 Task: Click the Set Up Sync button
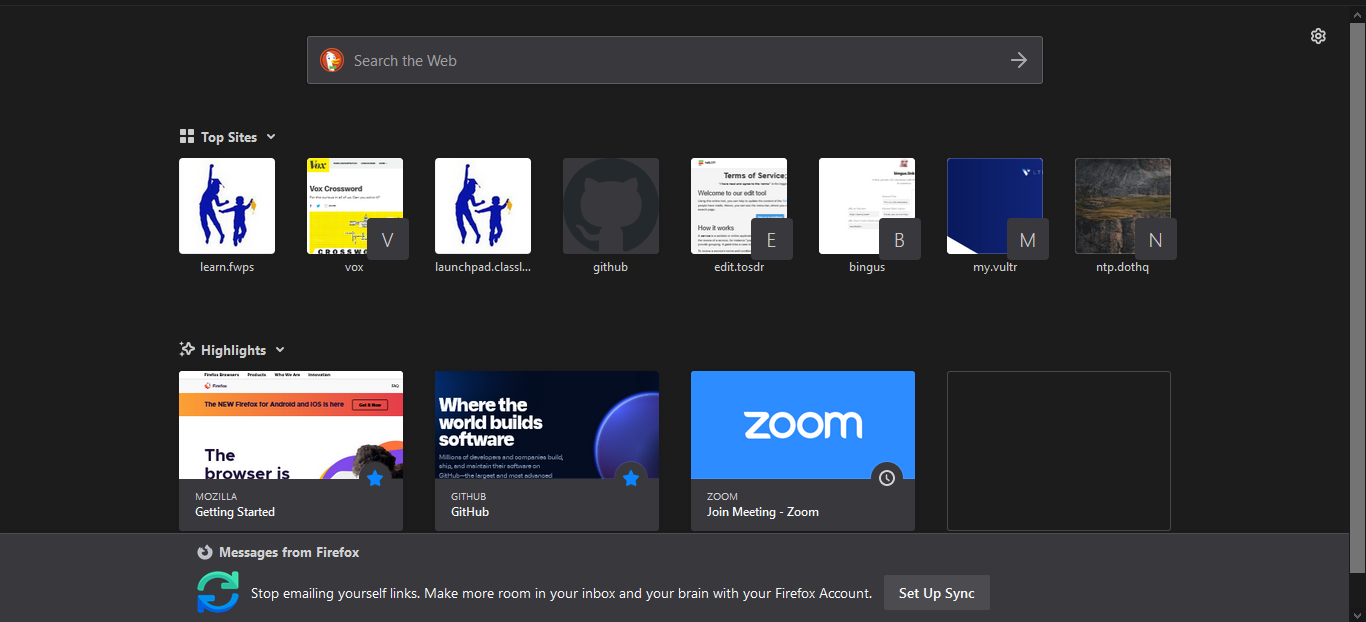937,593
